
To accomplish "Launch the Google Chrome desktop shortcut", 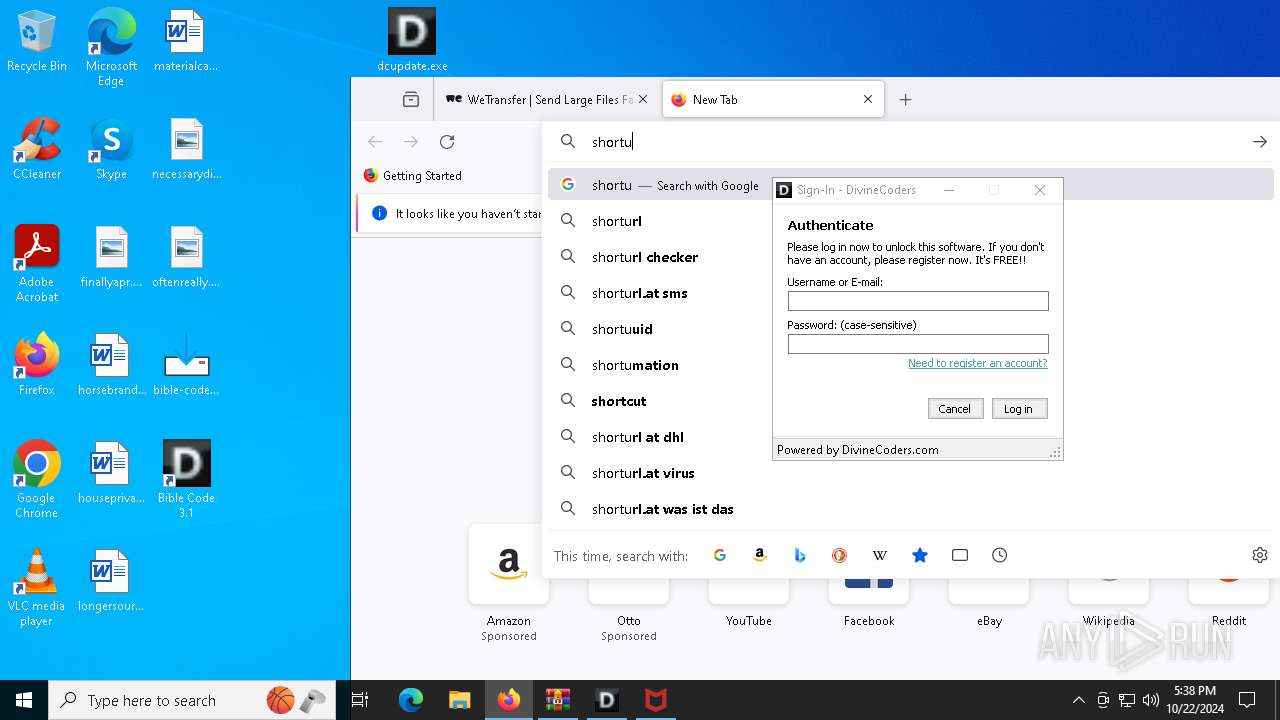I will 37,480.
